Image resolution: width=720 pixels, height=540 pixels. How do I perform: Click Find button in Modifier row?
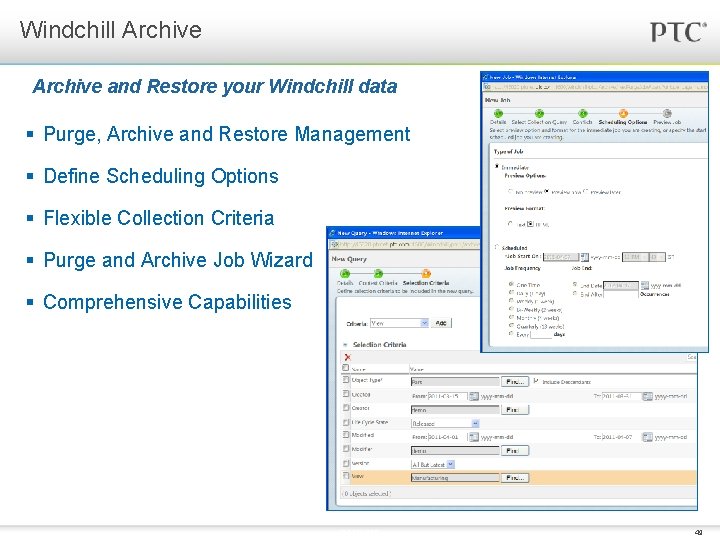(x=515, y=450)
